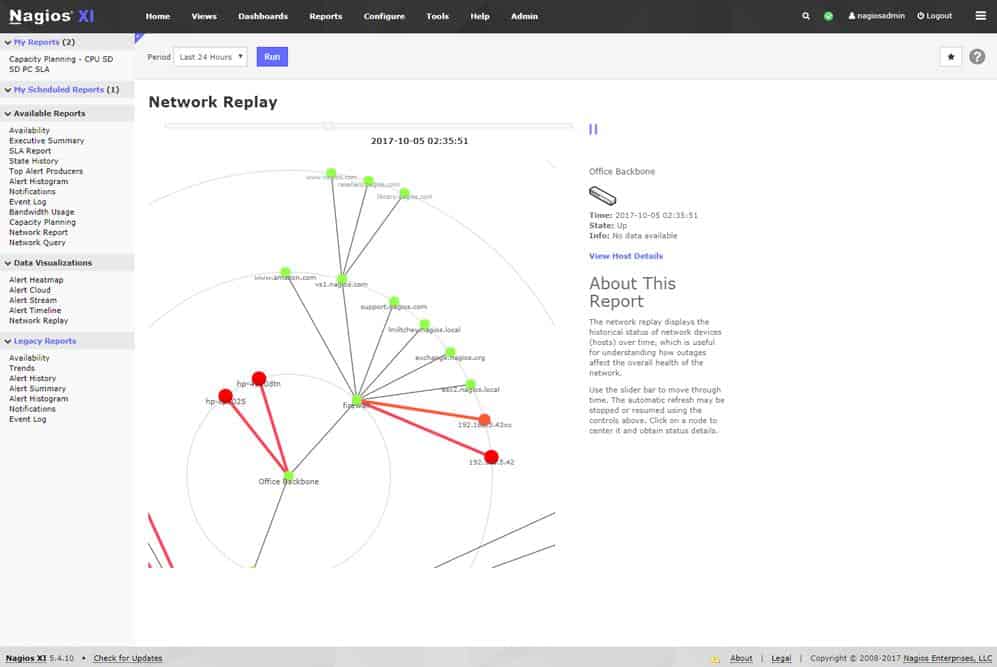Click the replay time slider handle
Viewport: 997px width, 667px height.
point(328,125)
